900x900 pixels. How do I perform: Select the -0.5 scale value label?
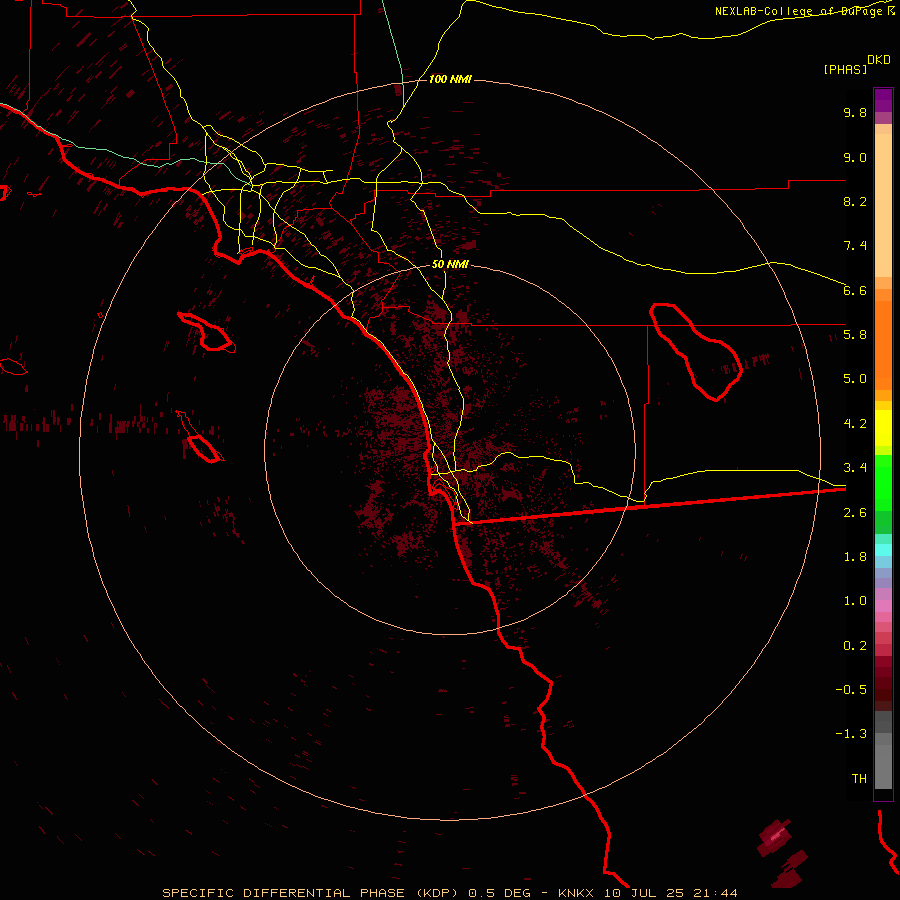pos(851,690)
